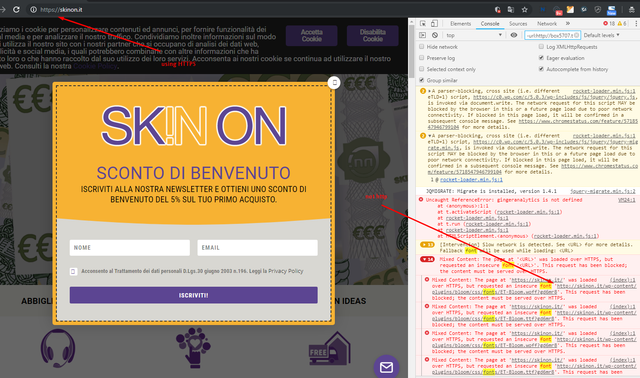
Task: Click the site info icon beside URL
Action: 33,9
